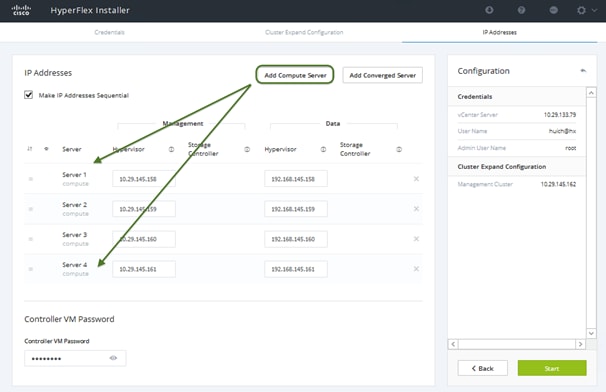Edit Server 4 data hypervisor IP 192.168.145.161
The width and height of the screenshot is (606, 392).
[296, 269]
